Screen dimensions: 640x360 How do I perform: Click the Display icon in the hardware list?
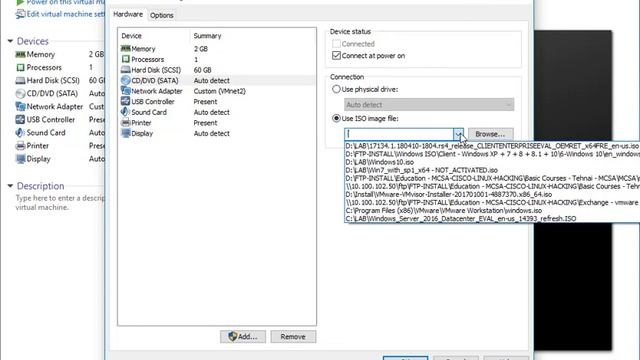click(126, 133)
